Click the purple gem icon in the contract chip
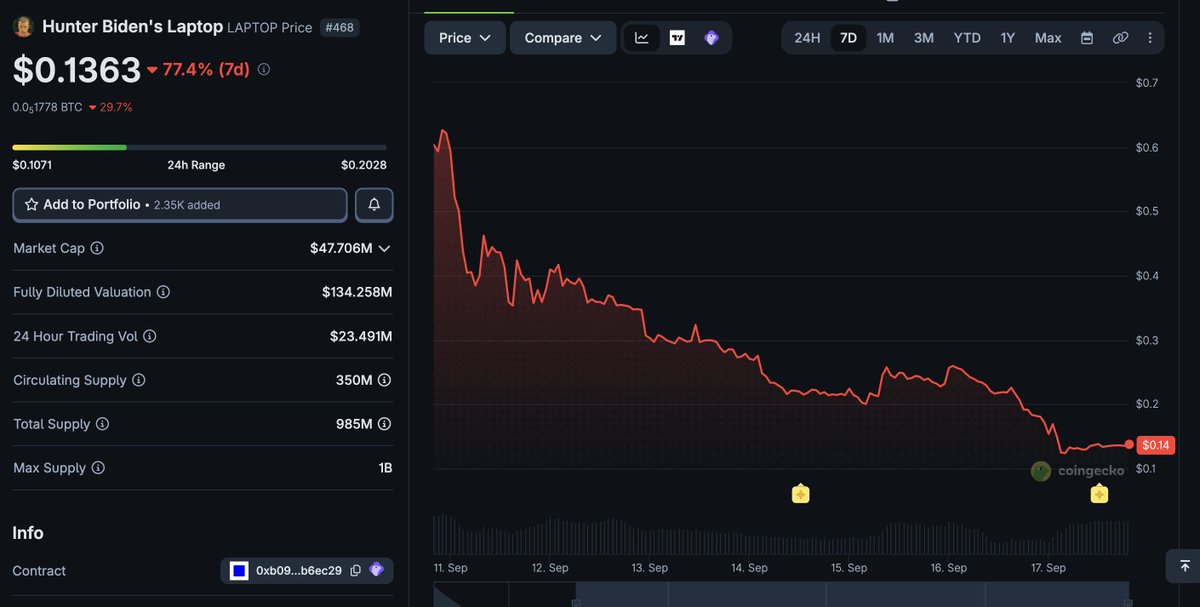1200x607 pixels. [377, 570]
